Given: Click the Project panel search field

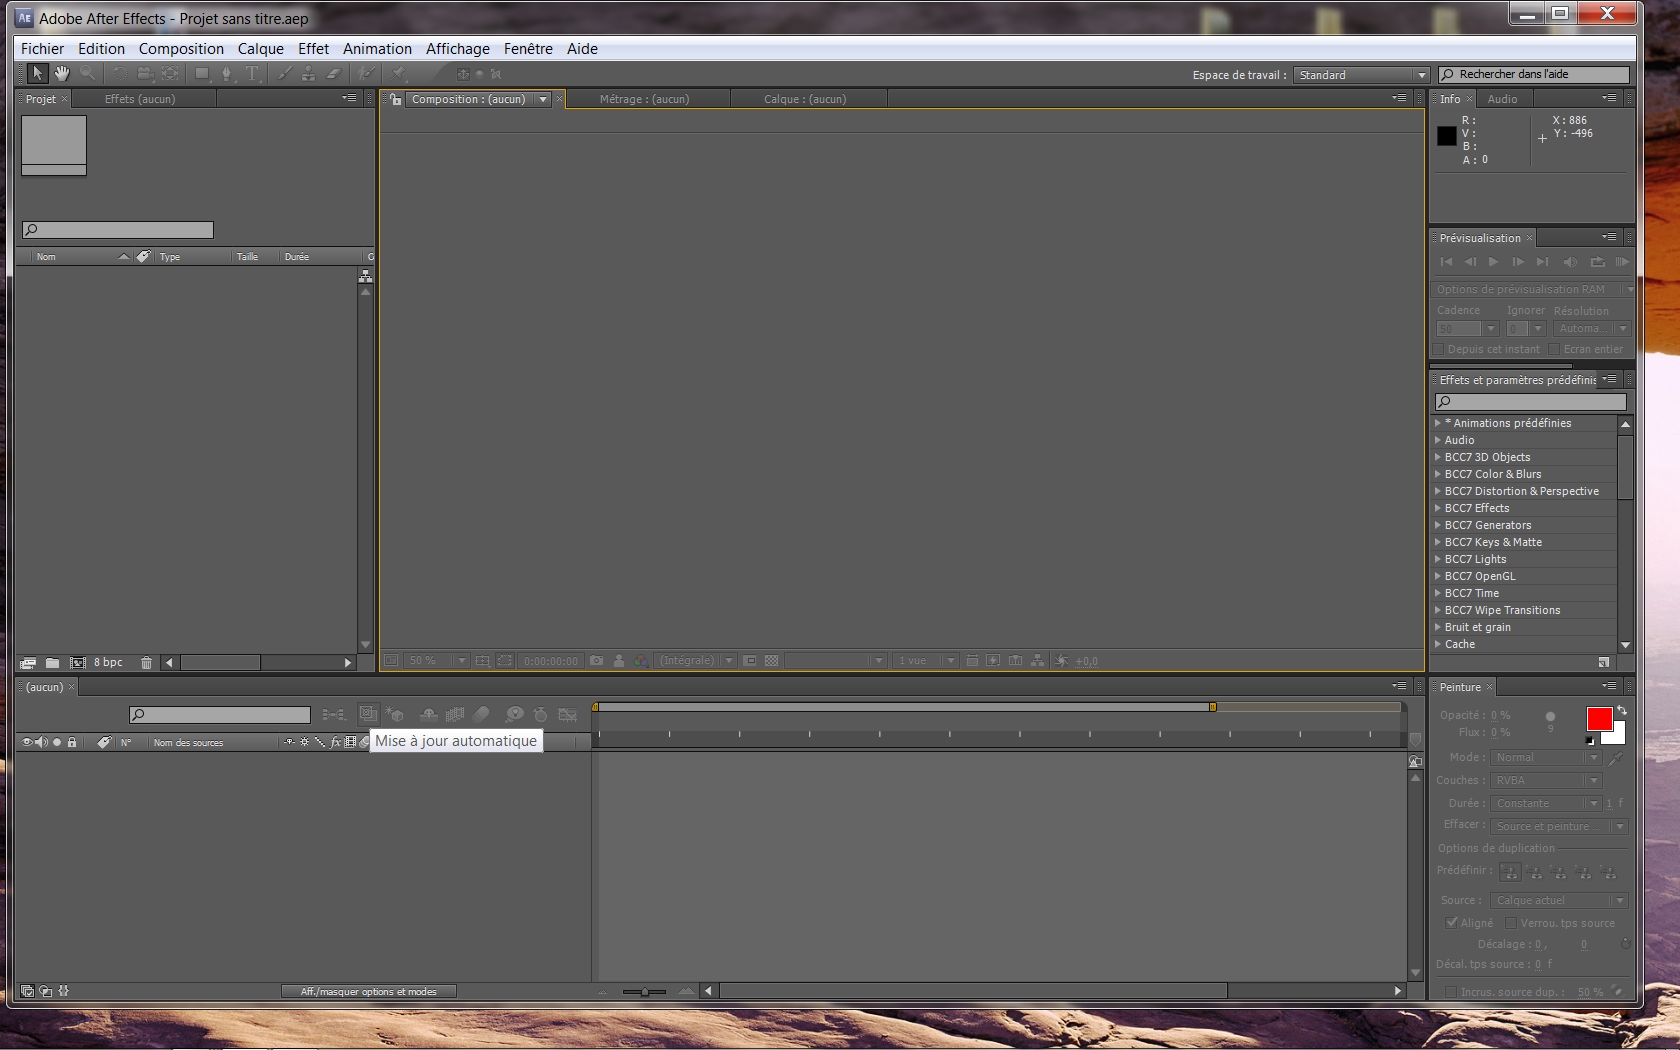Looking at the screenshot, I should (x=118, y=230).
